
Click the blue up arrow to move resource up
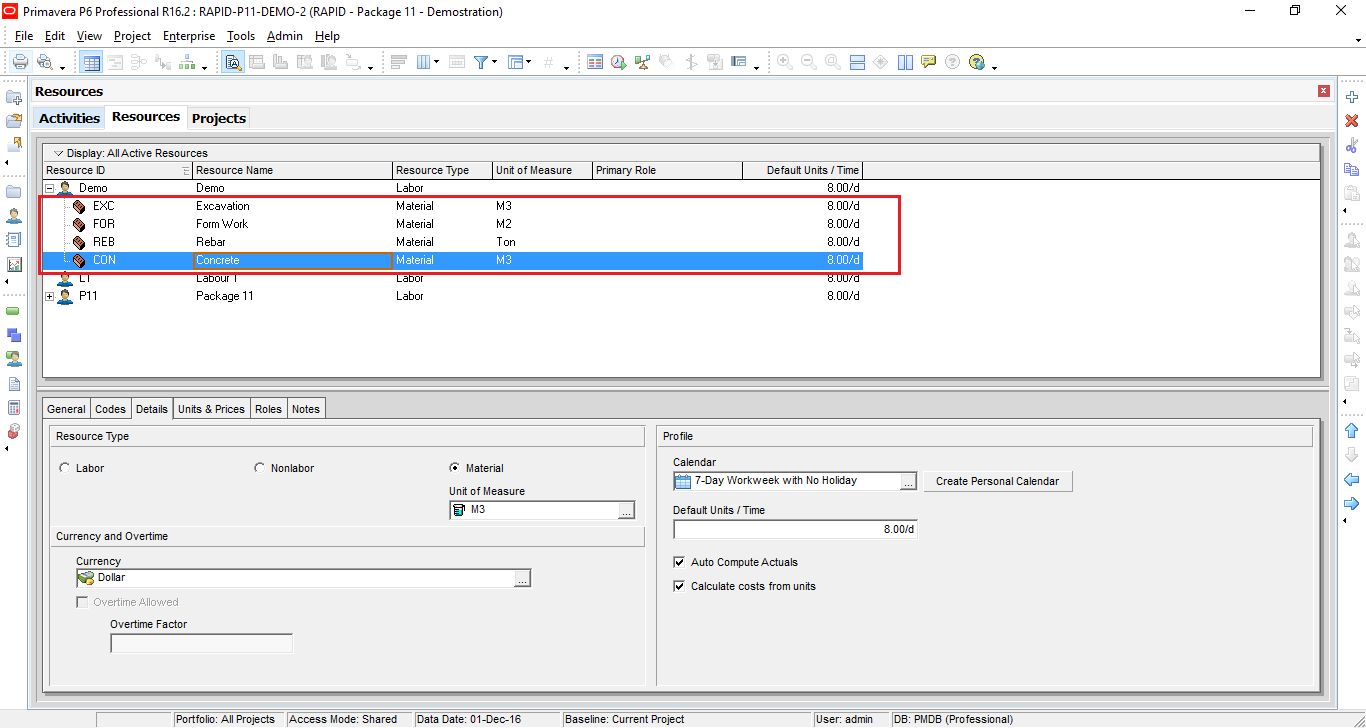[x=1352, y=430]
